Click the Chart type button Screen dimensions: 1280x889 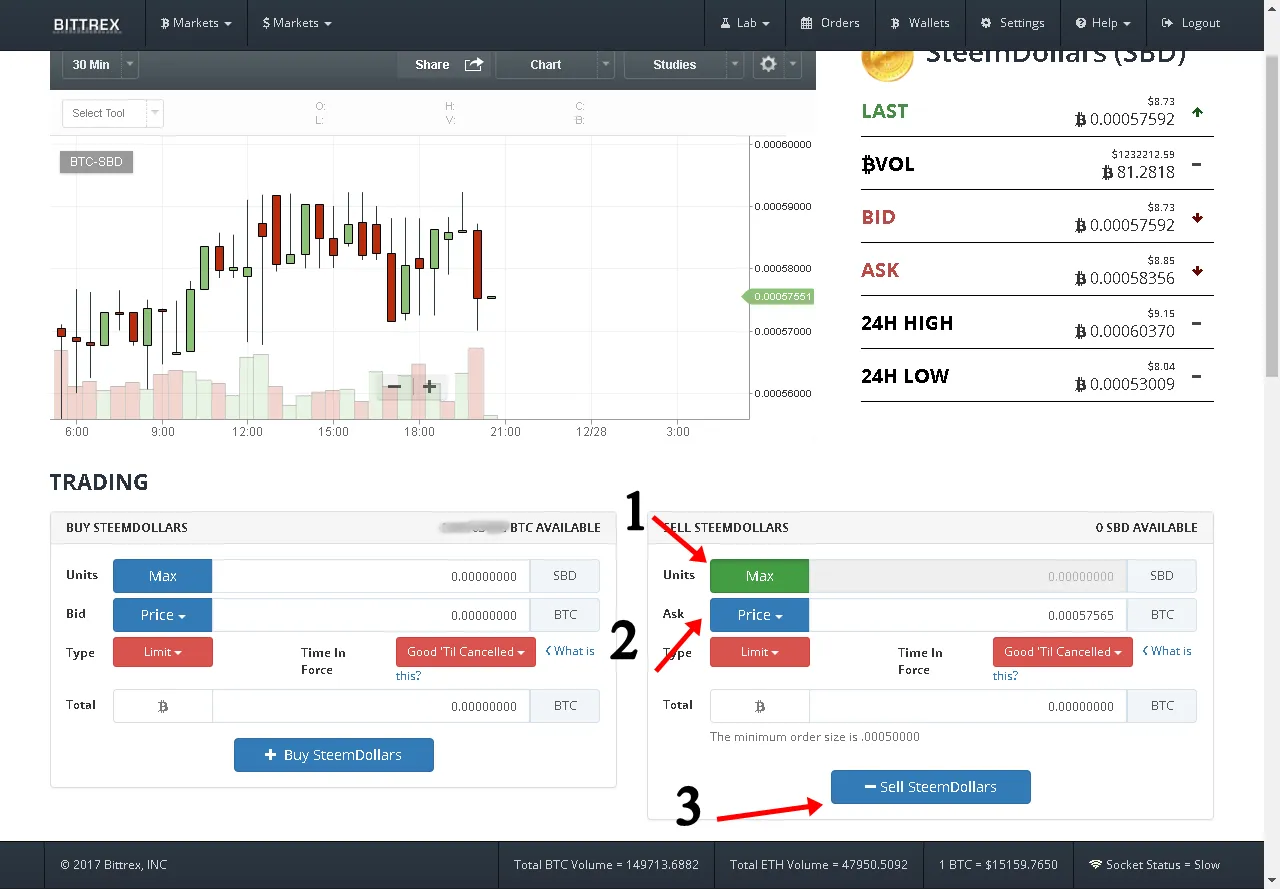click(546, 64)
